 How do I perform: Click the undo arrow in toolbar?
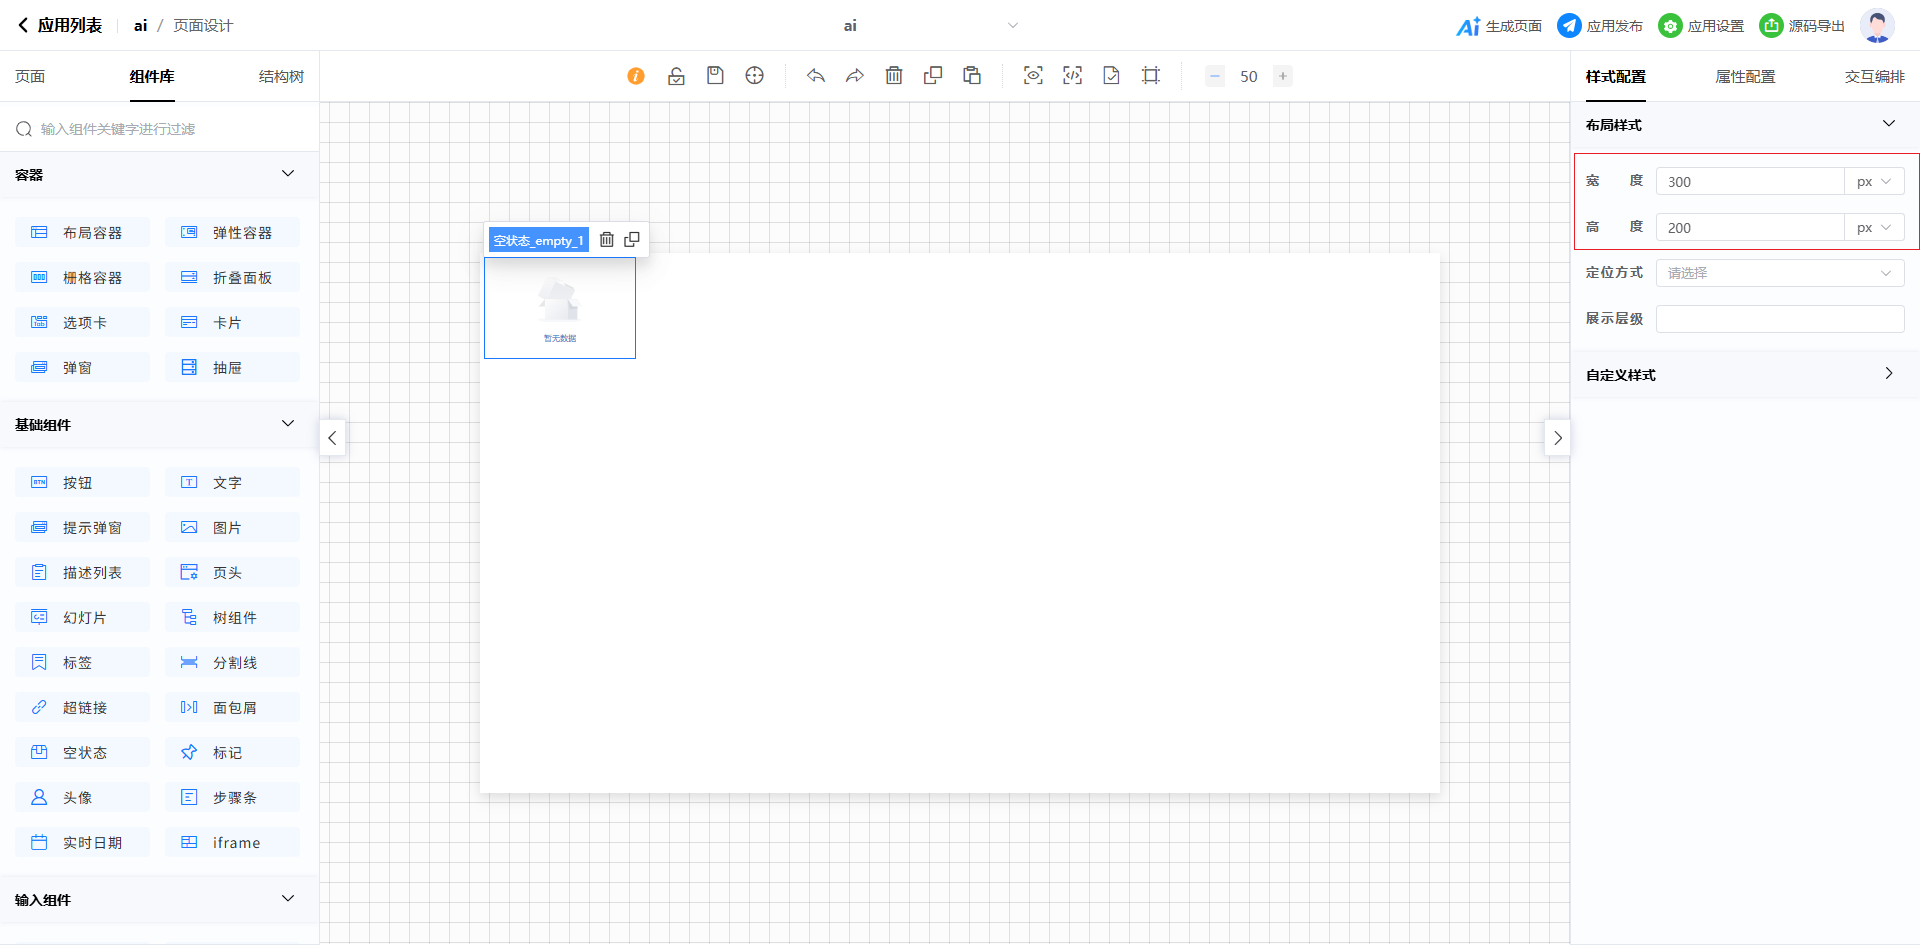click(x=816, y=76)
